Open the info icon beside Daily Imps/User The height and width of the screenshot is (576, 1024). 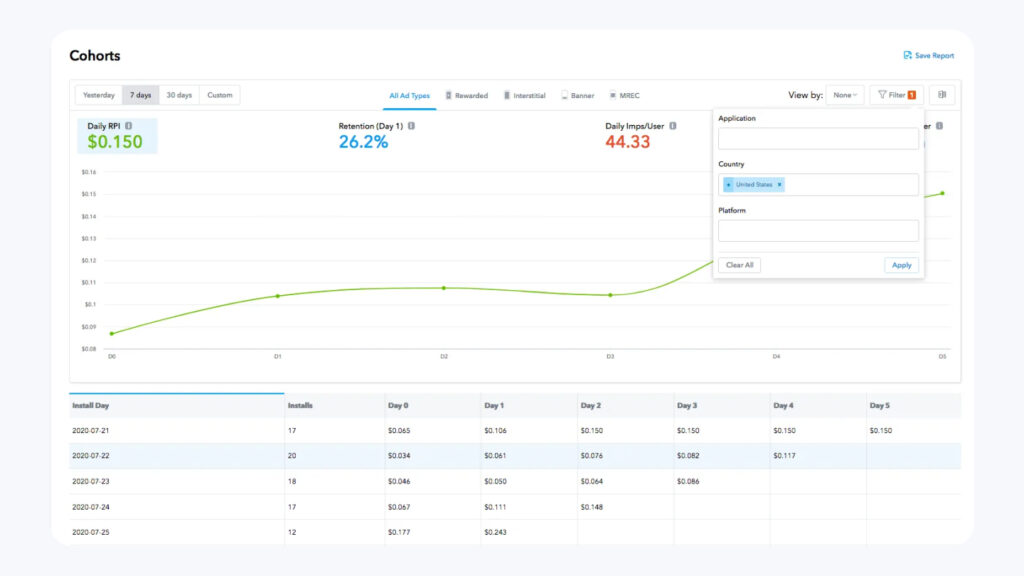pyautogui.click(x=673, y=126)
